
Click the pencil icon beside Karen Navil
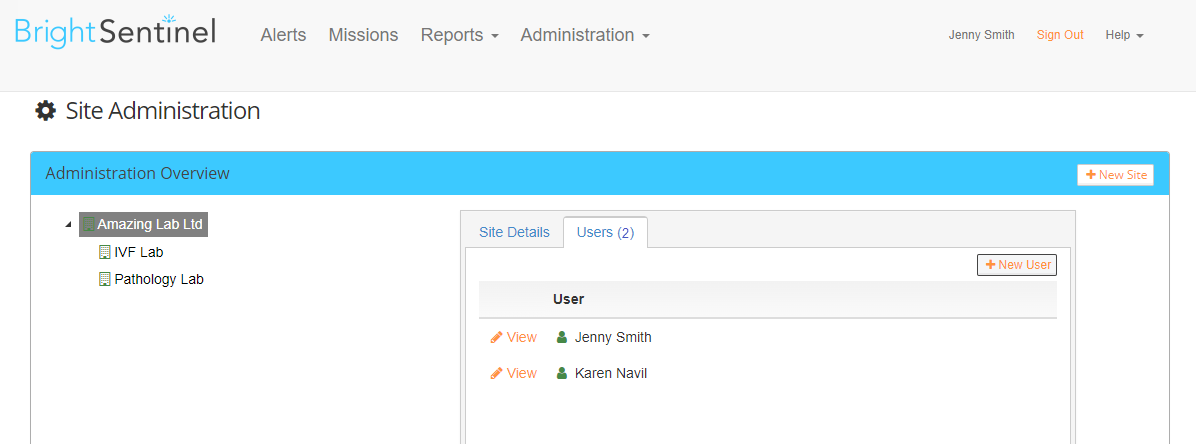click(497, 373)
